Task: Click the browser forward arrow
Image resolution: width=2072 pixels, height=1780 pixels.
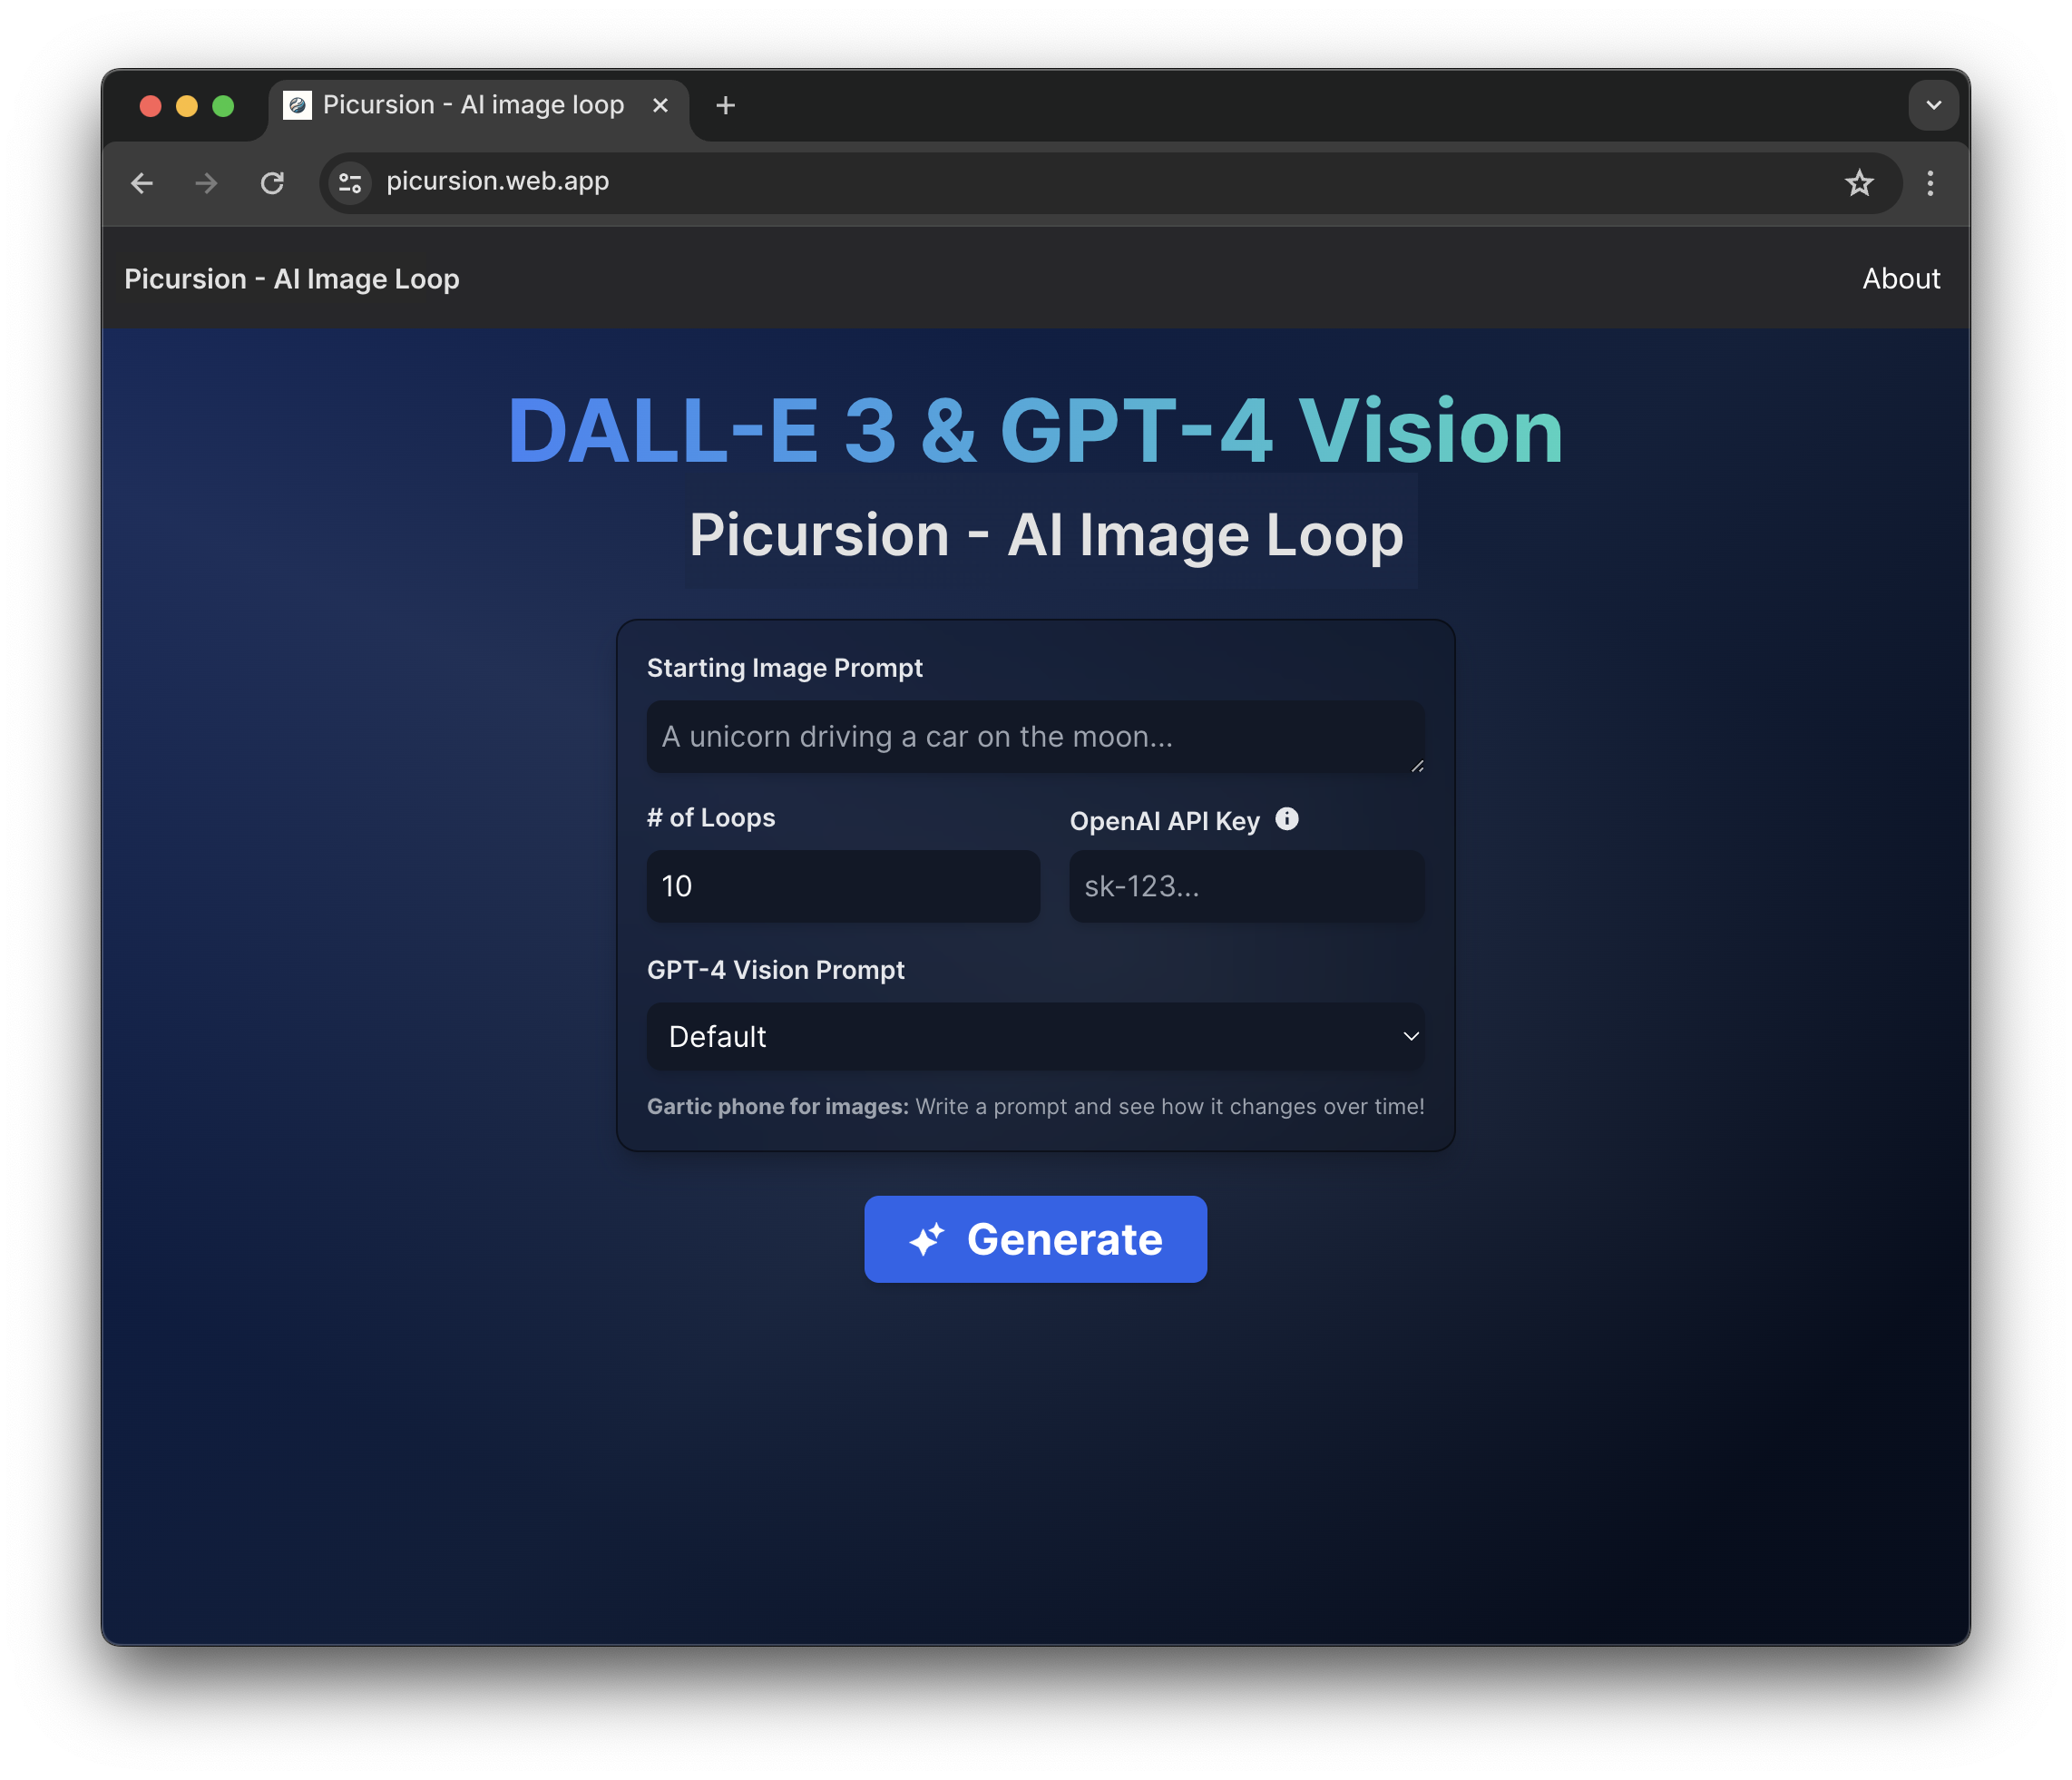Action: click(x=206, y=183)
